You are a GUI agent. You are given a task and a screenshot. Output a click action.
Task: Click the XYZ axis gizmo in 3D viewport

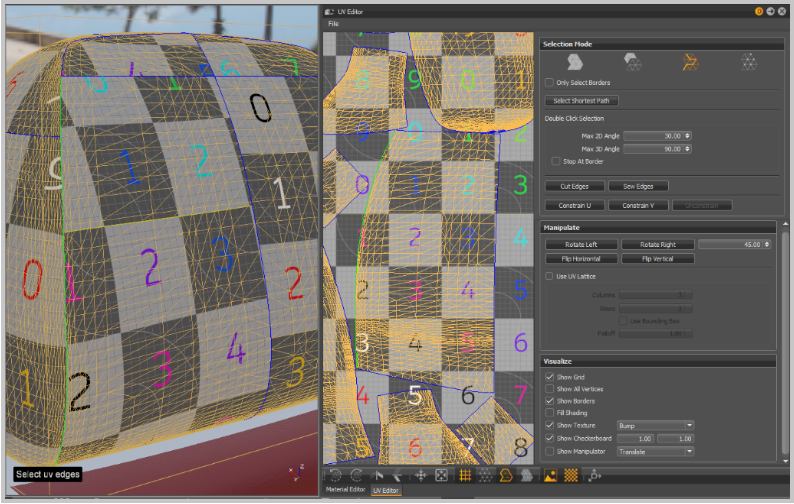click(296, 473)
